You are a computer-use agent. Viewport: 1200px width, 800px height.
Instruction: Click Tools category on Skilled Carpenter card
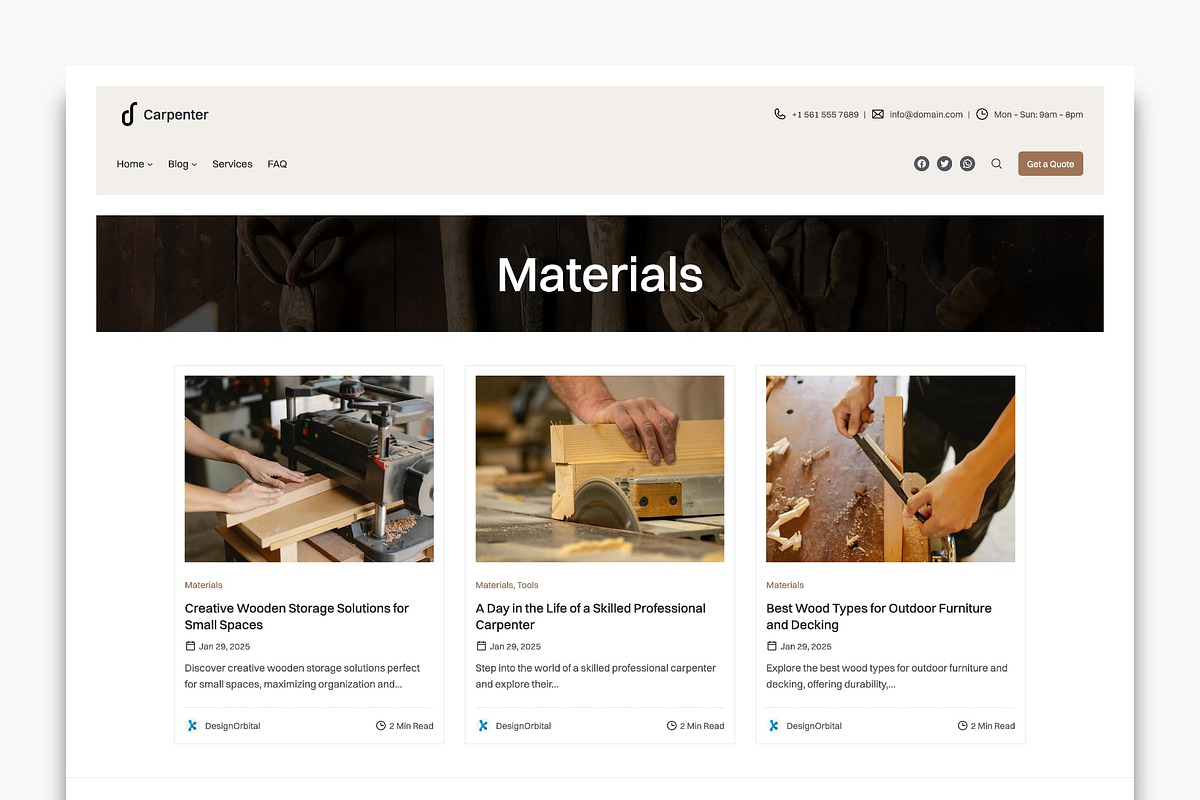(528, 585)
